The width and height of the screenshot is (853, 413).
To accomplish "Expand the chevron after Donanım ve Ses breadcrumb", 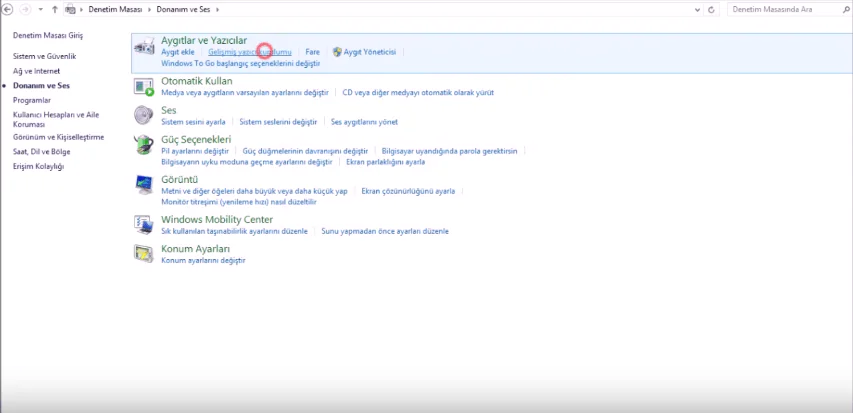I will pyautogui.click(x=217, y=10).
